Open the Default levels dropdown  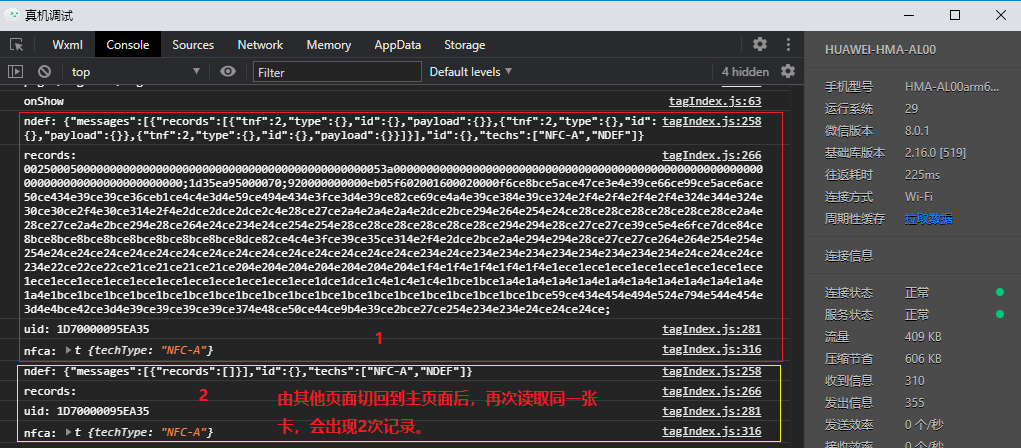(x=470, y=72)
